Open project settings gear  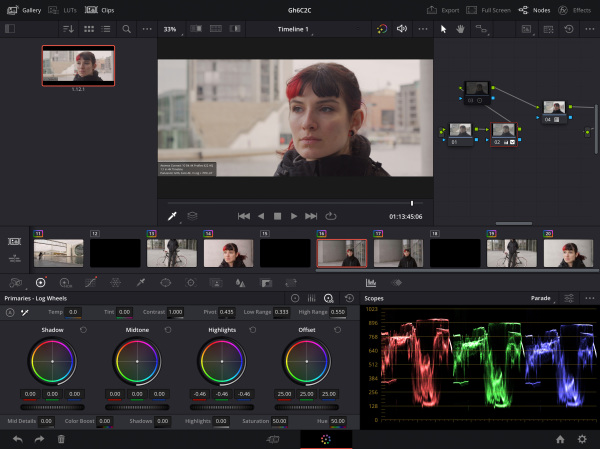(x=582, y=439)
